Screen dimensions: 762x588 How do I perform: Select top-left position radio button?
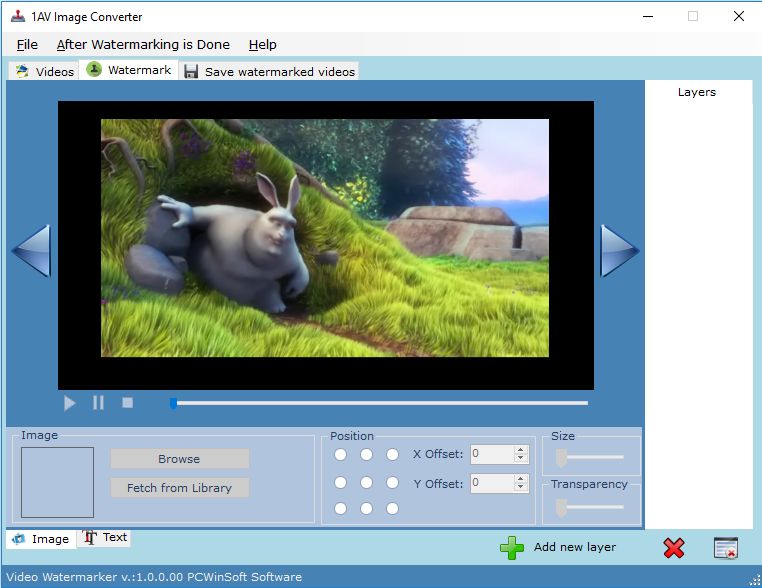(341, 454)
